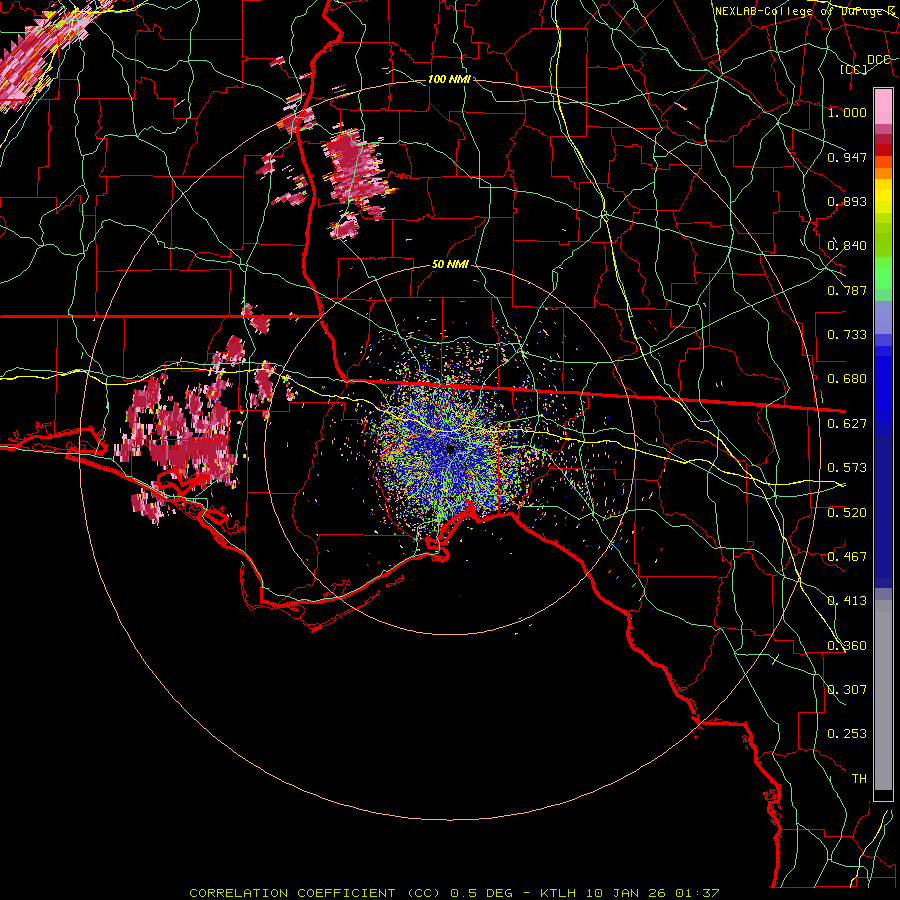Viewport: 900px width, 900px height.
Task: Click the 0.520 scale value
Action: click(x=847, y=513)
